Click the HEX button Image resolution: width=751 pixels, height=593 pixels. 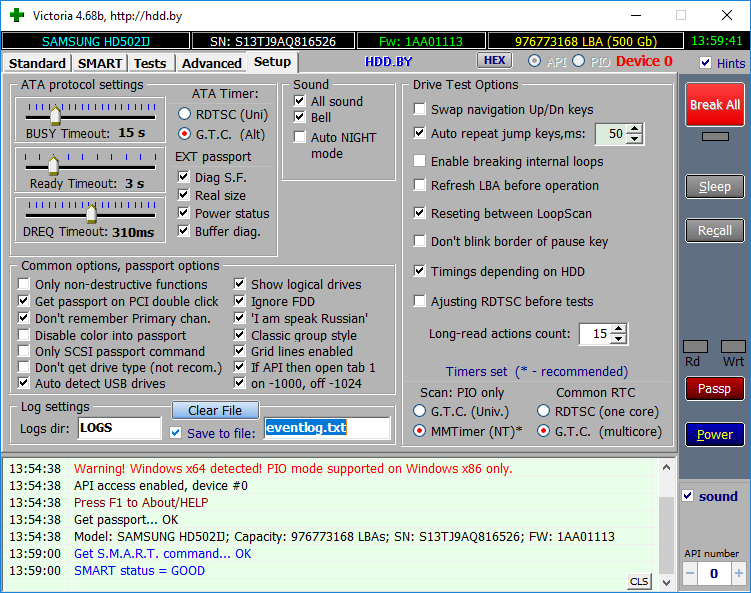(x=494, y=60)
